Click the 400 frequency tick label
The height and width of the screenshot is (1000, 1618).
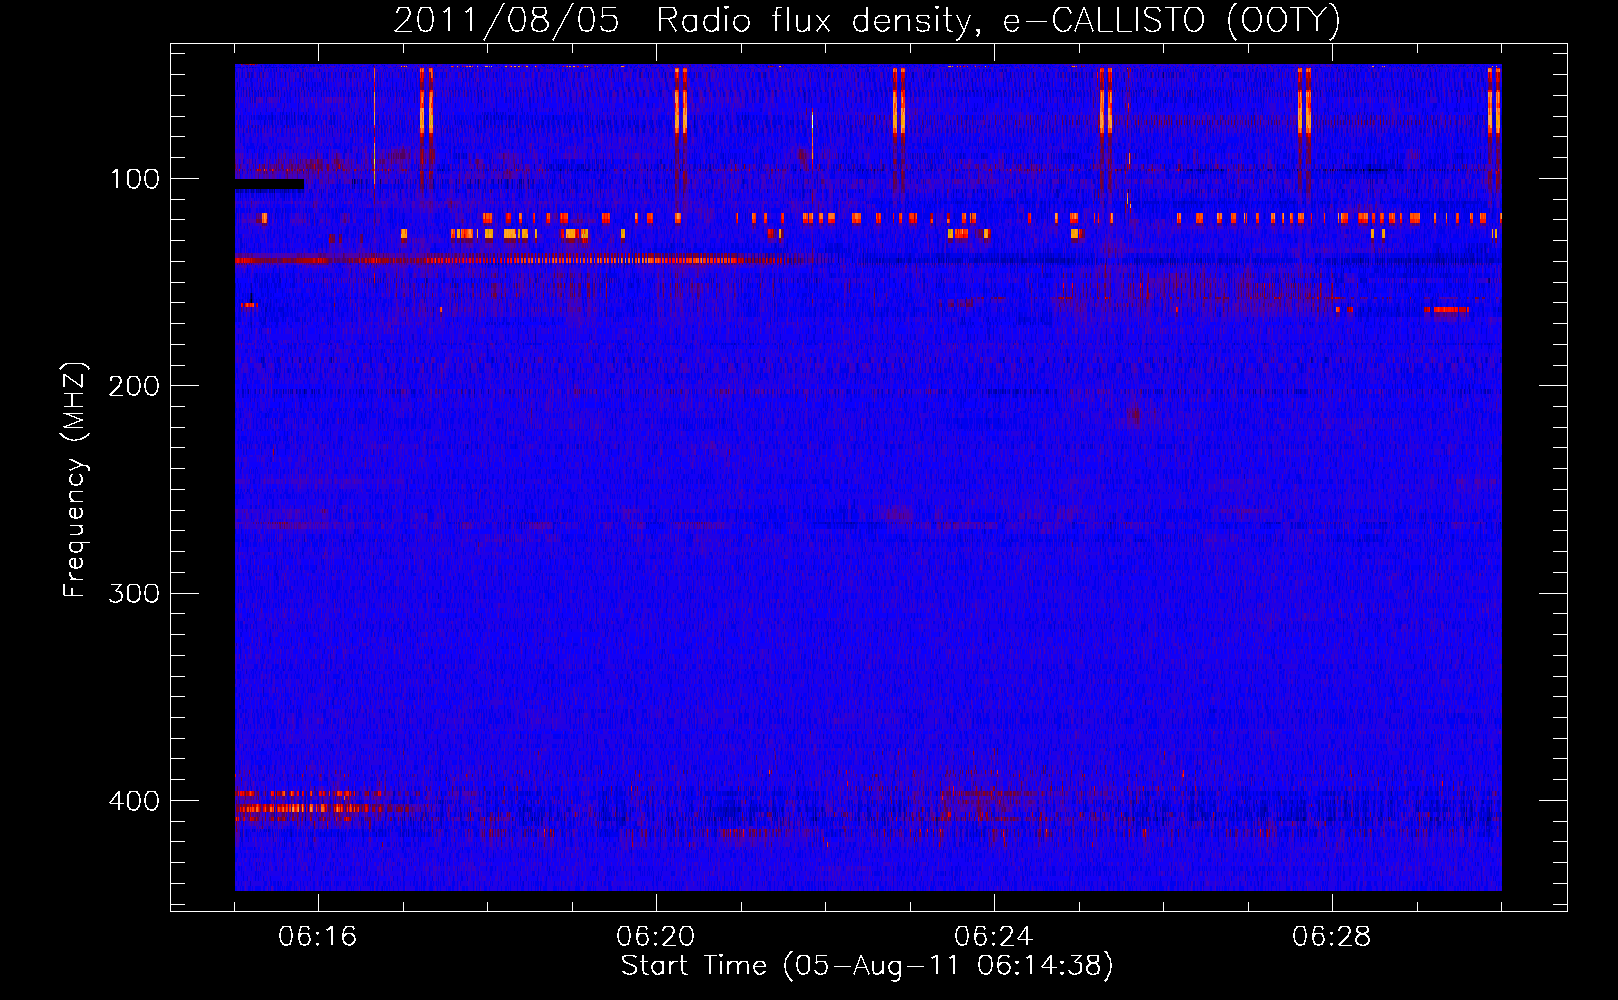[134, 801]
